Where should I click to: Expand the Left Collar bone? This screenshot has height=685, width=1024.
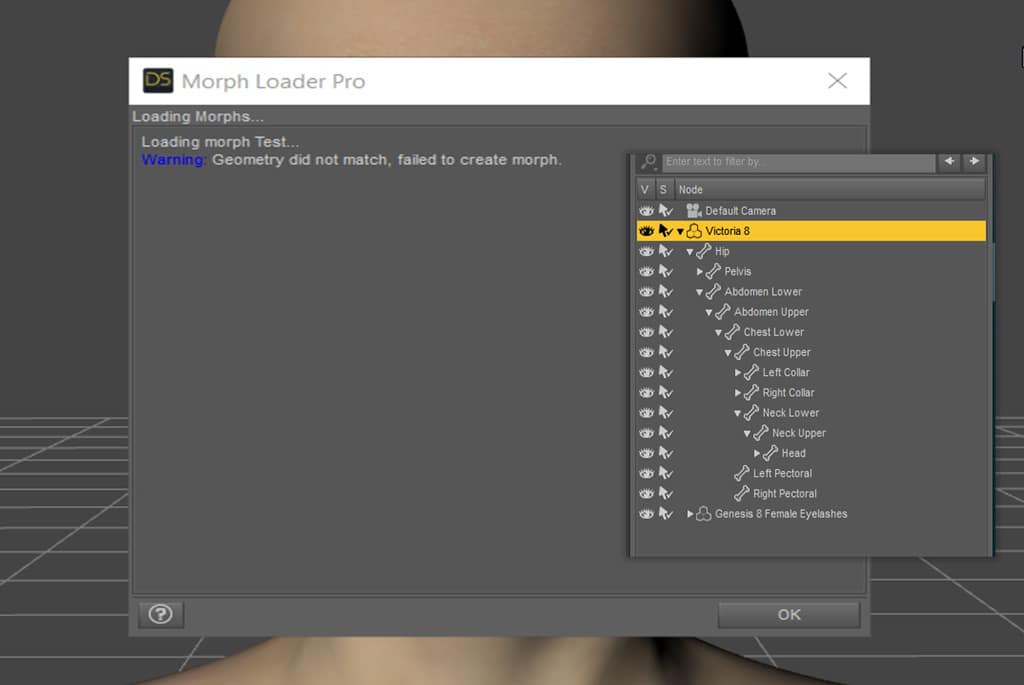pyautogui.click(x=738, y=373)
